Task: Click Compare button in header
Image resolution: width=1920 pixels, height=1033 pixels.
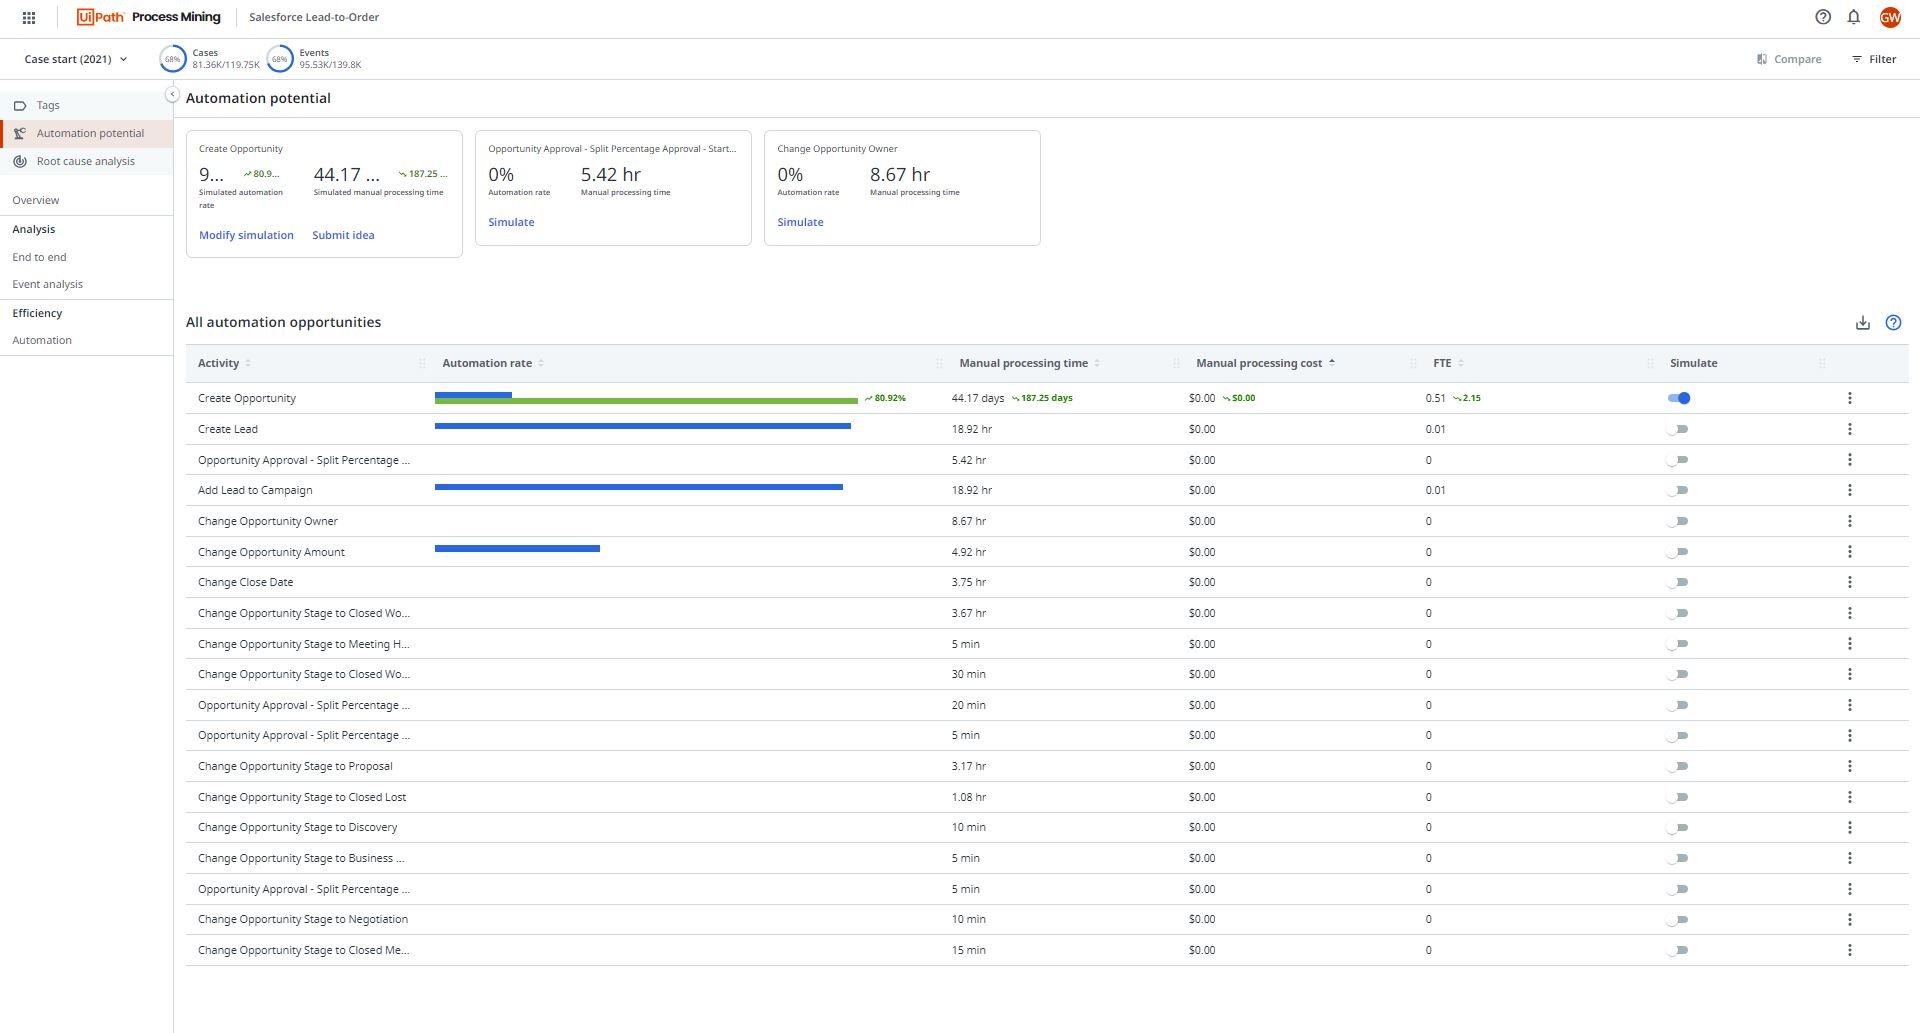Action: coord(1789,59)
